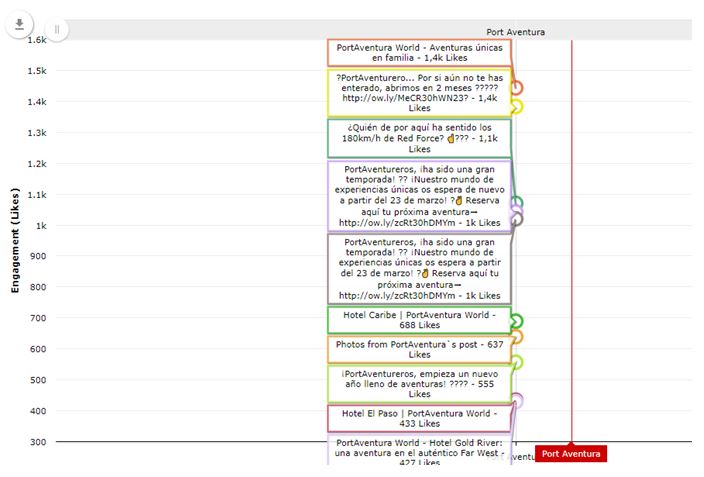Click the orange-red 1,4k data point circle

coord(517,87)
